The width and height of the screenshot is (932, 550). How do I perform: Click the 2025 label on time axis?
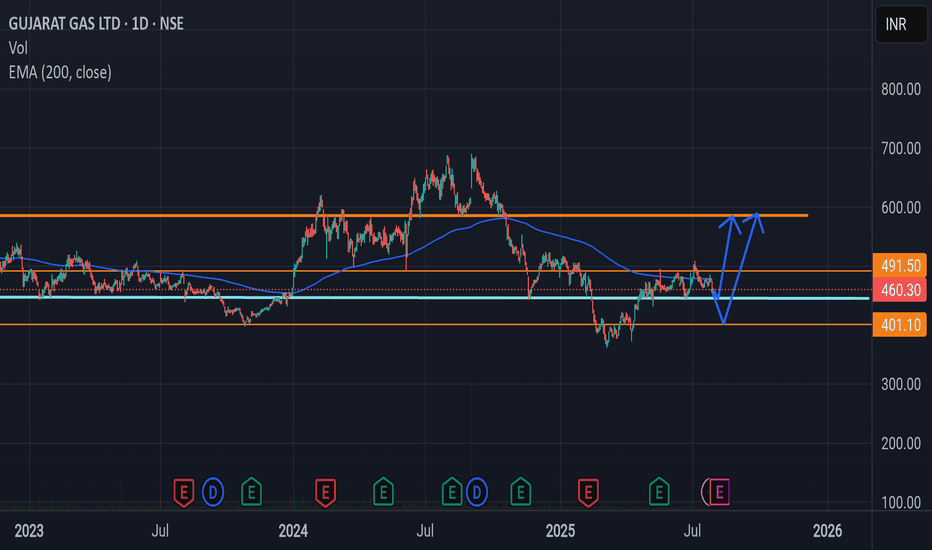tap(560, 531)
